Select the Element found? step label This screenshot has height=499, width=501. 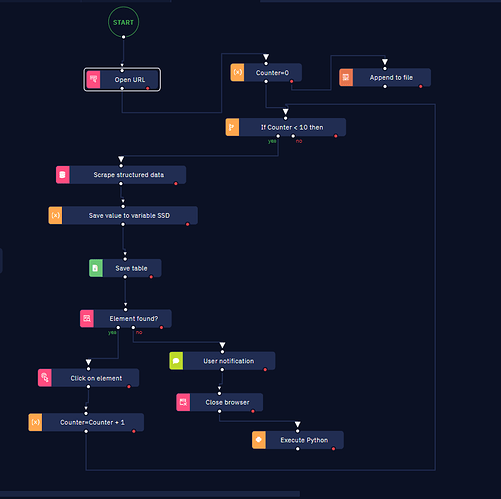coord(134,318)
